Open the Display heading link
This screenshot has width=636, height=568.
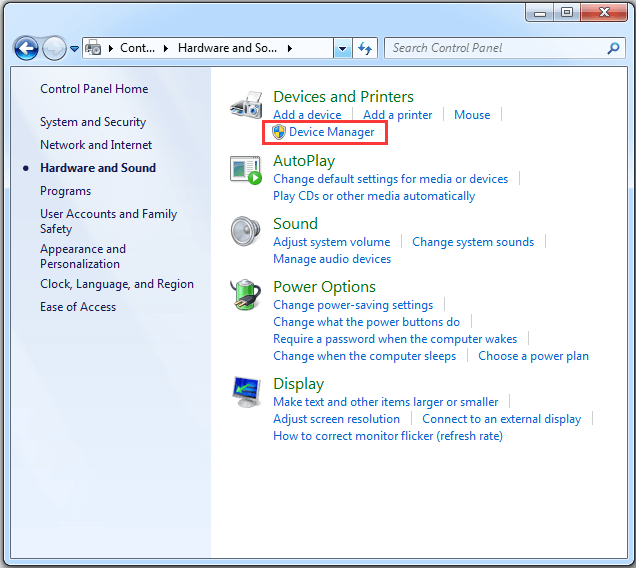coord(299,384)
